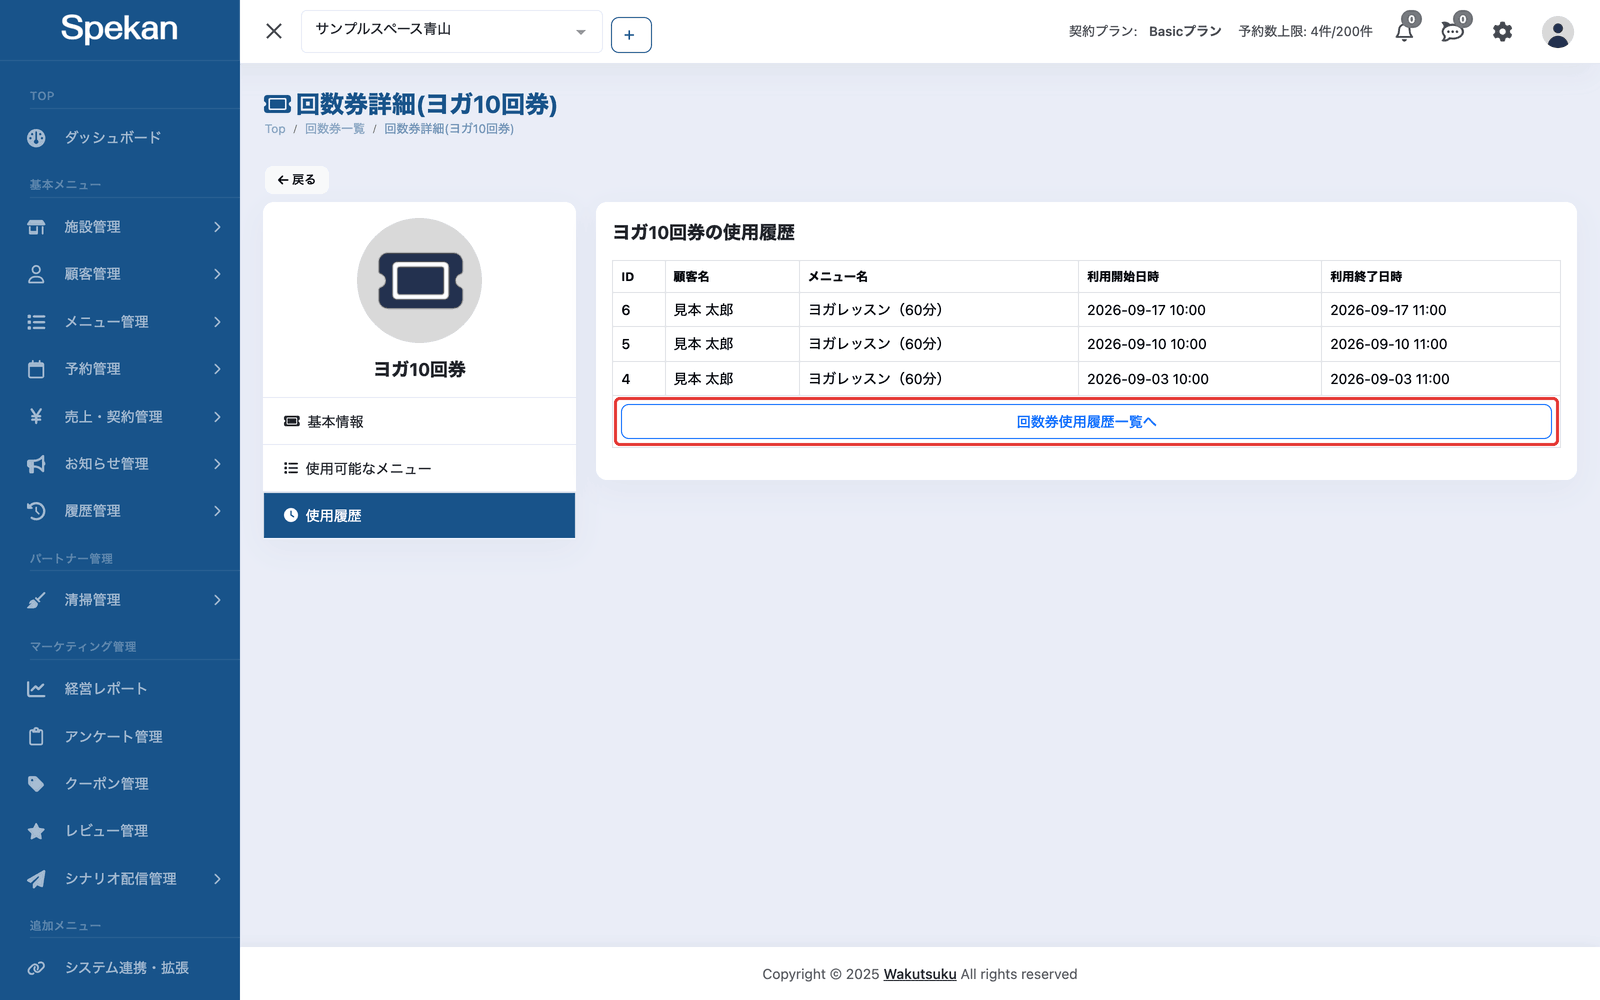Click the 2026-09-10 11:00 end time cell
The image size is (1600, 1000).
pyautogui.click(x=1440, y=344)
